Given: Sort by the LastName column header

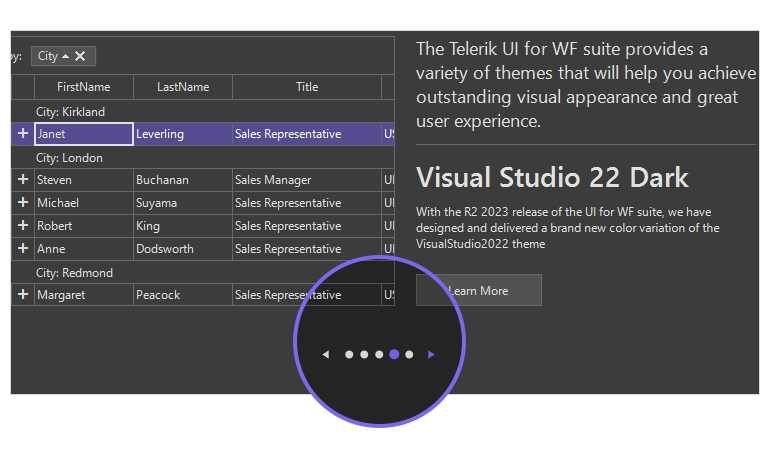Looking at the screenshot, I should (183, 87).
